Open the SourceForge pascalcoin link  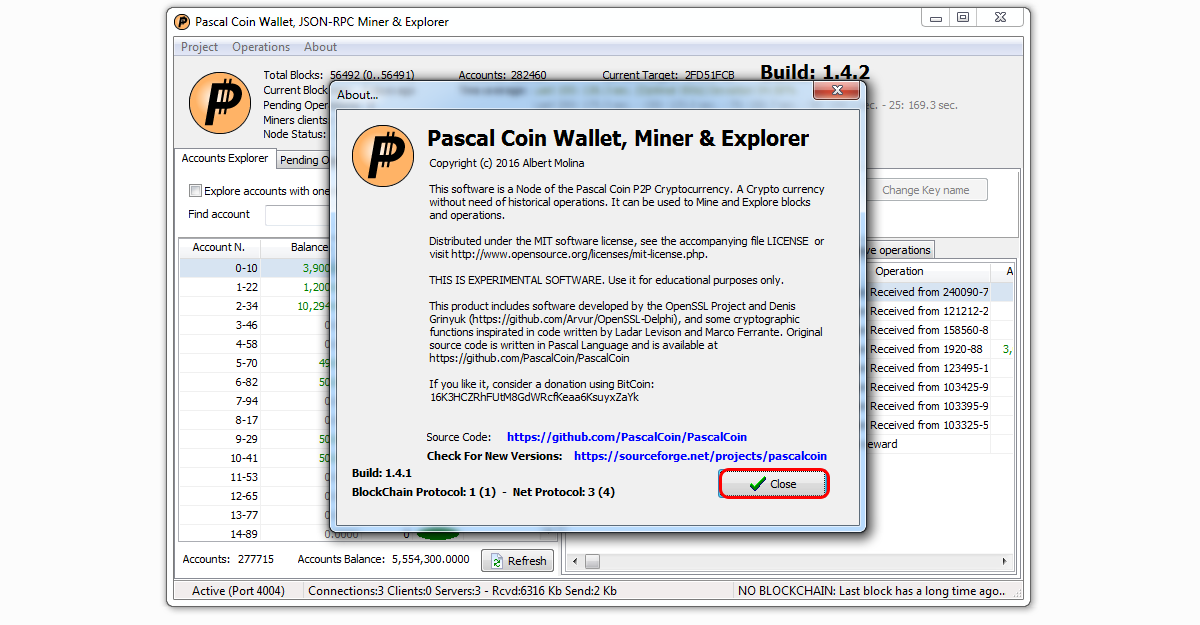point(700,456)
